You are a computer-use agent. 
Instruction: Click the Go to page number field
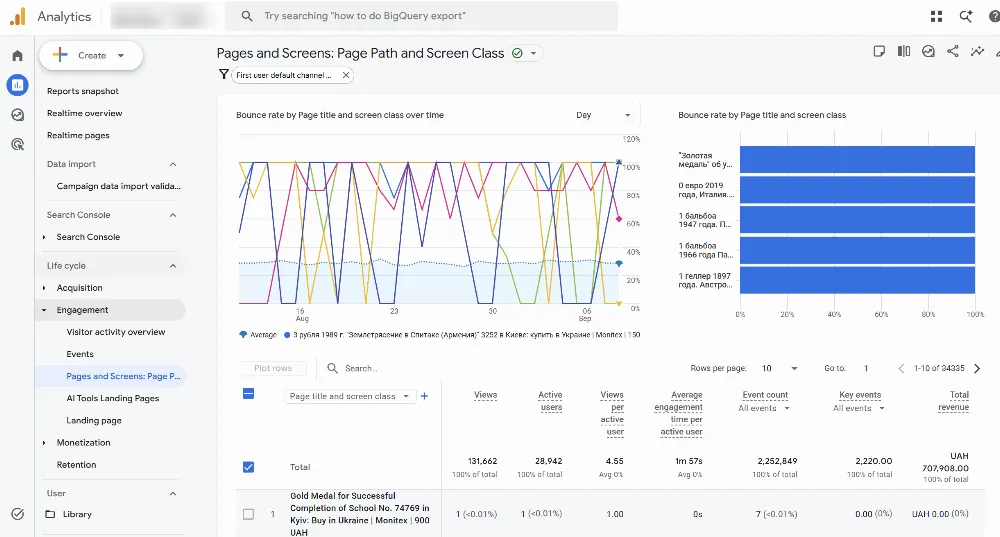pos(866,368)
